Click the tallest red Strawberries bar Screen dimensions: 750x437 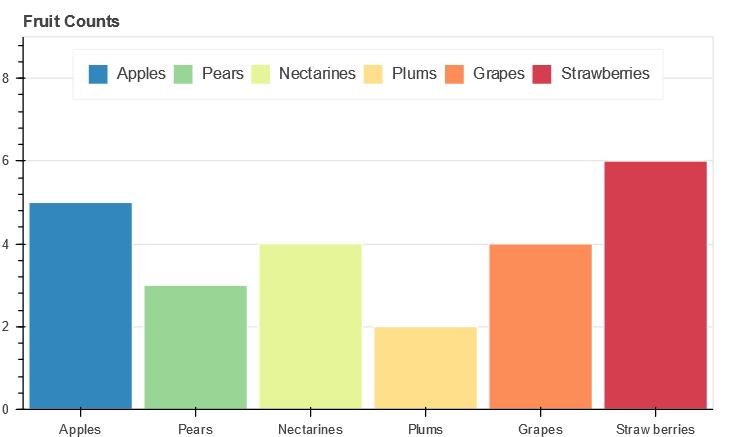pyautogui.click(x=656, y=285)
